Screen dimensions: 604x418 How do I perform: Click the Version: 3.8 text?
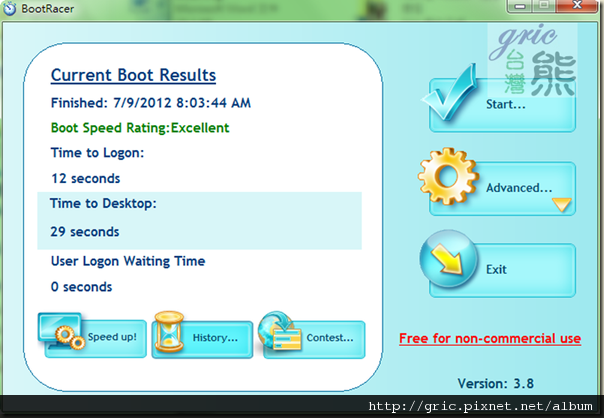pyautogui.click(x=496, y=384)
